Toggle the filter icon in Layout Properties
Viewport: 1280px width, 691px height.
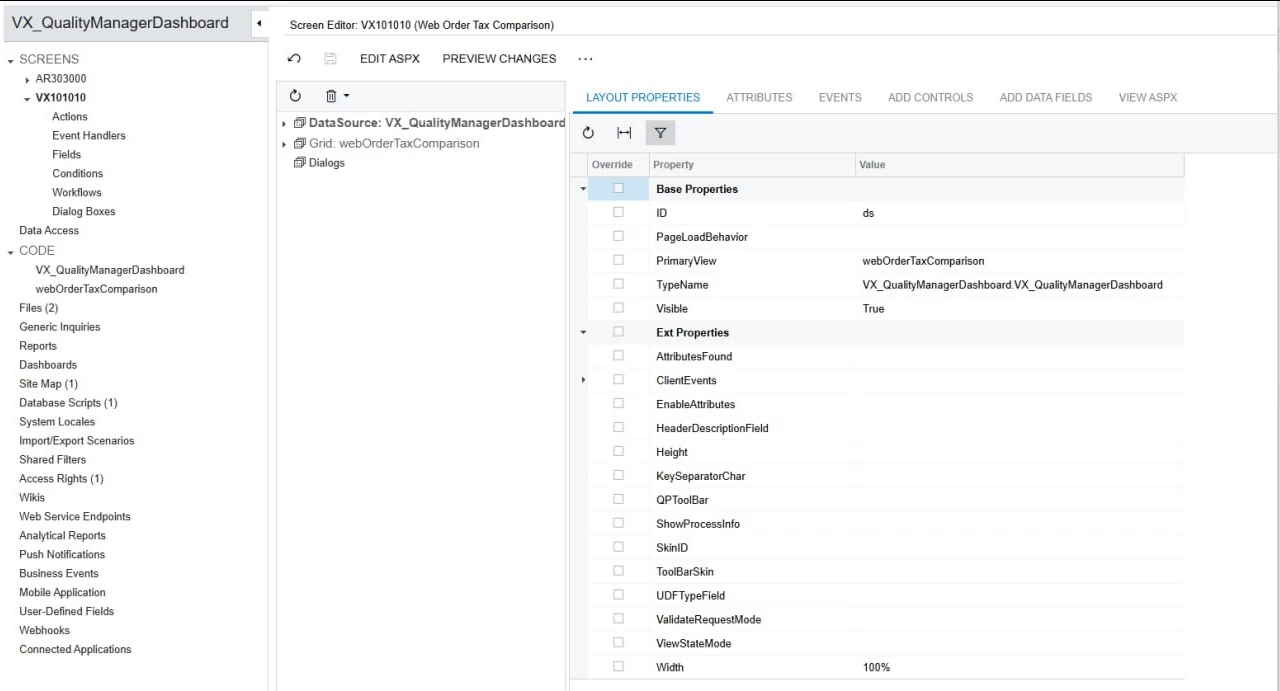(660, 132)
